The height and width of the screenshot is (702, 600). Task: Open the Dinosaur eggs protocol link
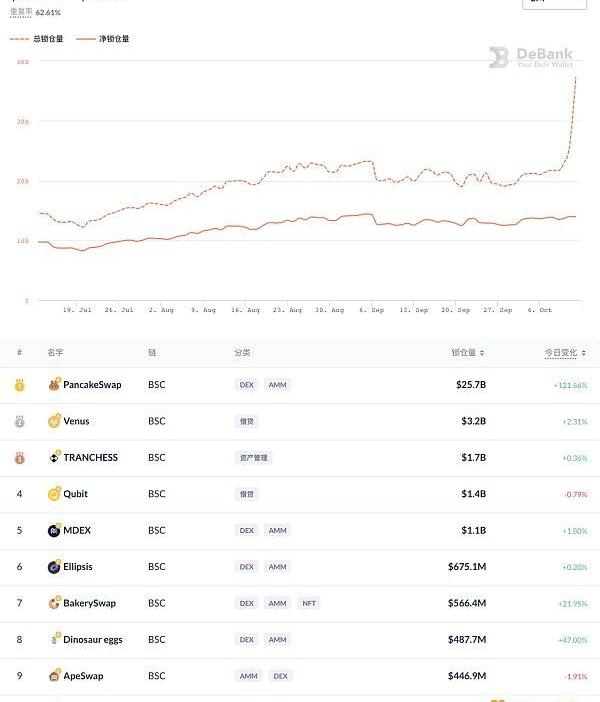point(92,640)
